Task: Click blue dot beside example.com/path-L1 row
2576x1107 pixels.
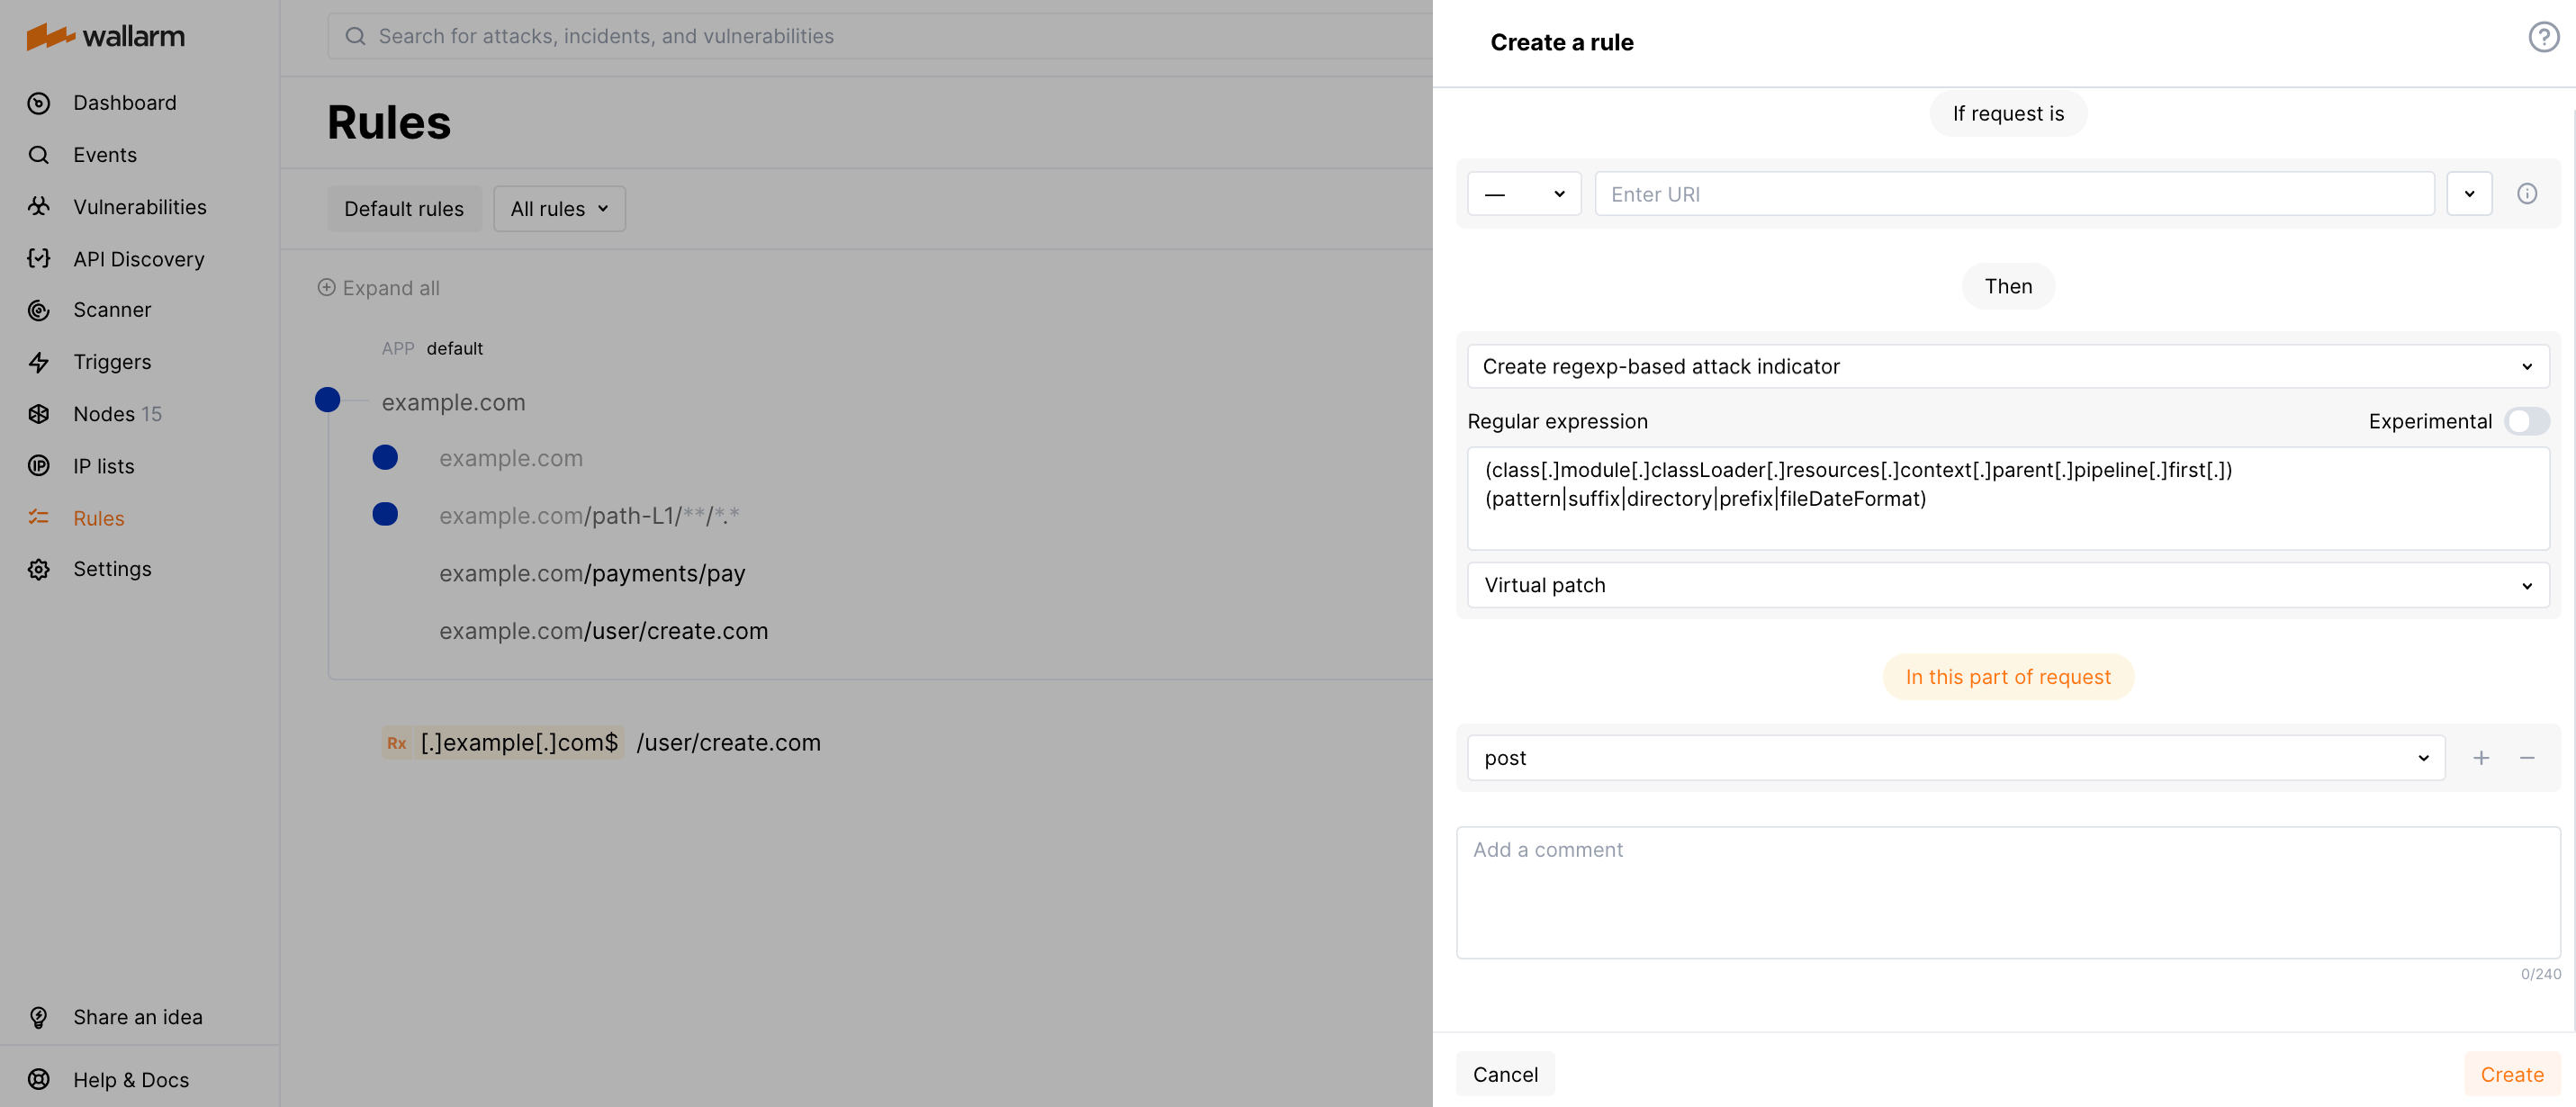Action: point(385,514)
